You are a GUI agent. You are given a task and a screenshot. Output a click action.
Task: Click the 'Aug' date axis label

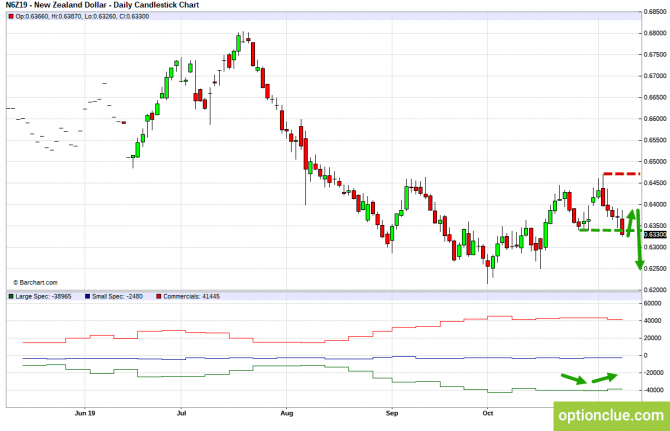click(x=287, y=413)
